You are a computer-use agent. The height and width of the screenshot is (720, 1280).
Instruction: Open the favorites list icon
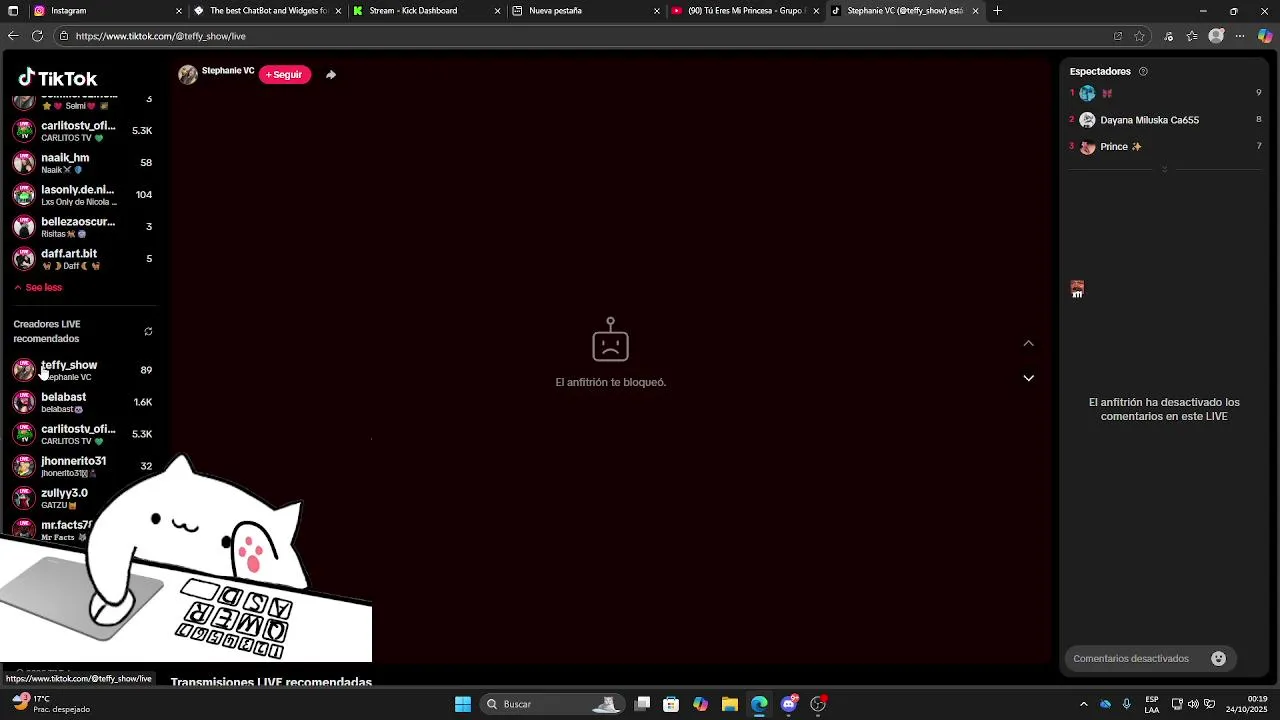click(1192, 36)
